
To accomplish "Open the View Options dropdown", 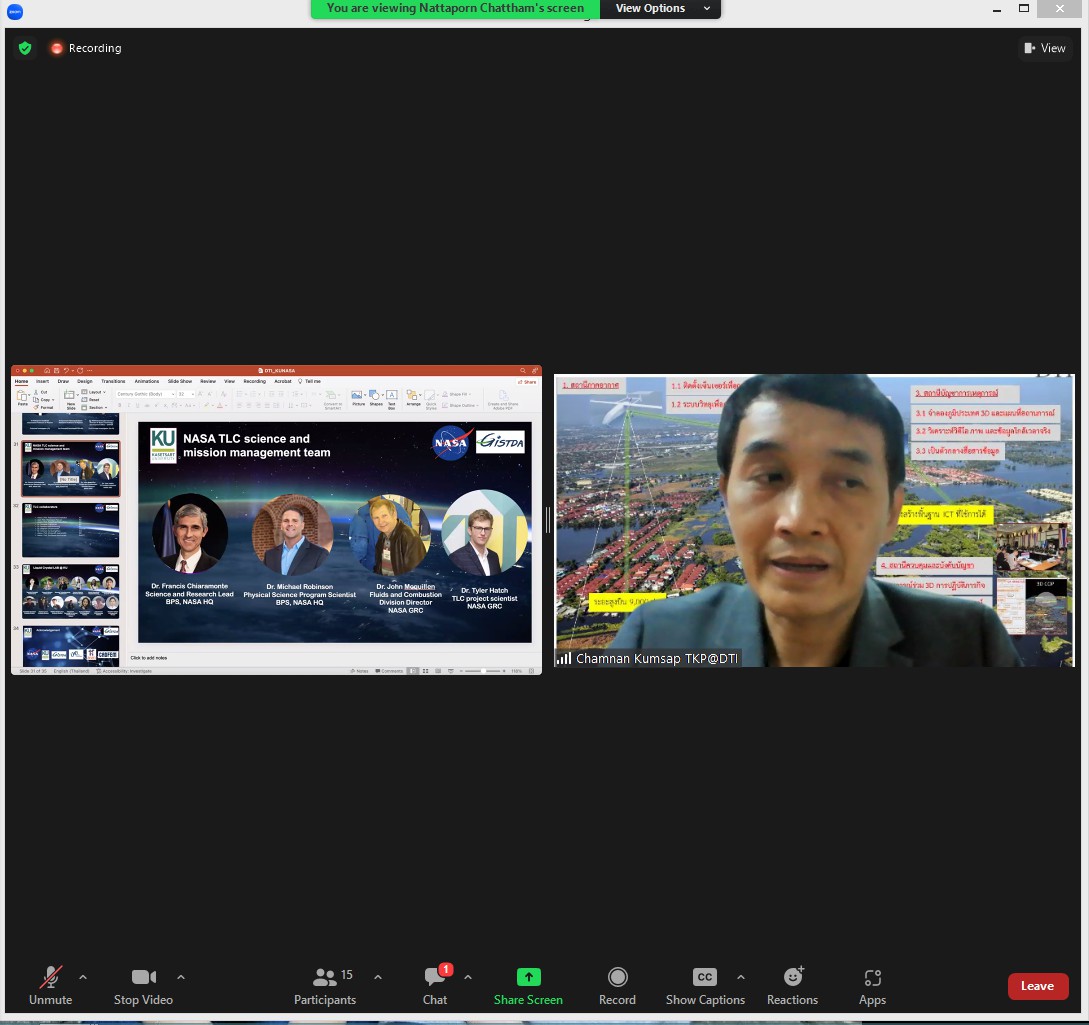I will tap(660, 8).
